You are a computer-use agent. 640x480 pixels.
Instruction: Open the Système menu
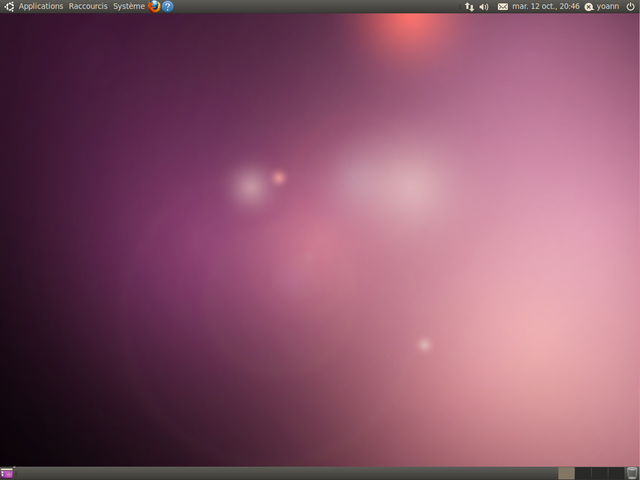(129, 7)
